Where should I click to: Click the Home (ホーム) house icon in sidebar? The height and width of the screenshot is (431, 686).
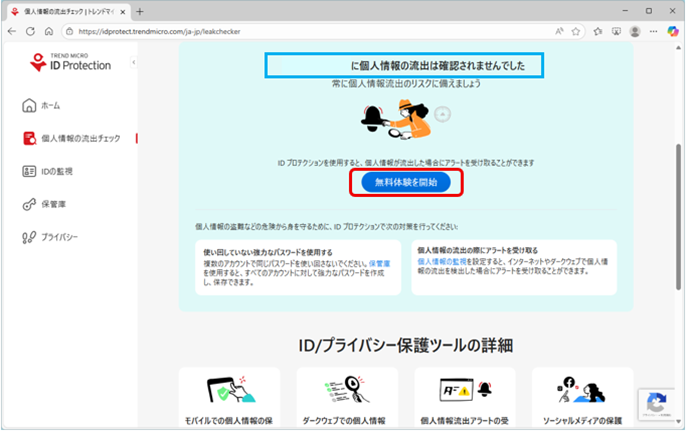[29, 105]
